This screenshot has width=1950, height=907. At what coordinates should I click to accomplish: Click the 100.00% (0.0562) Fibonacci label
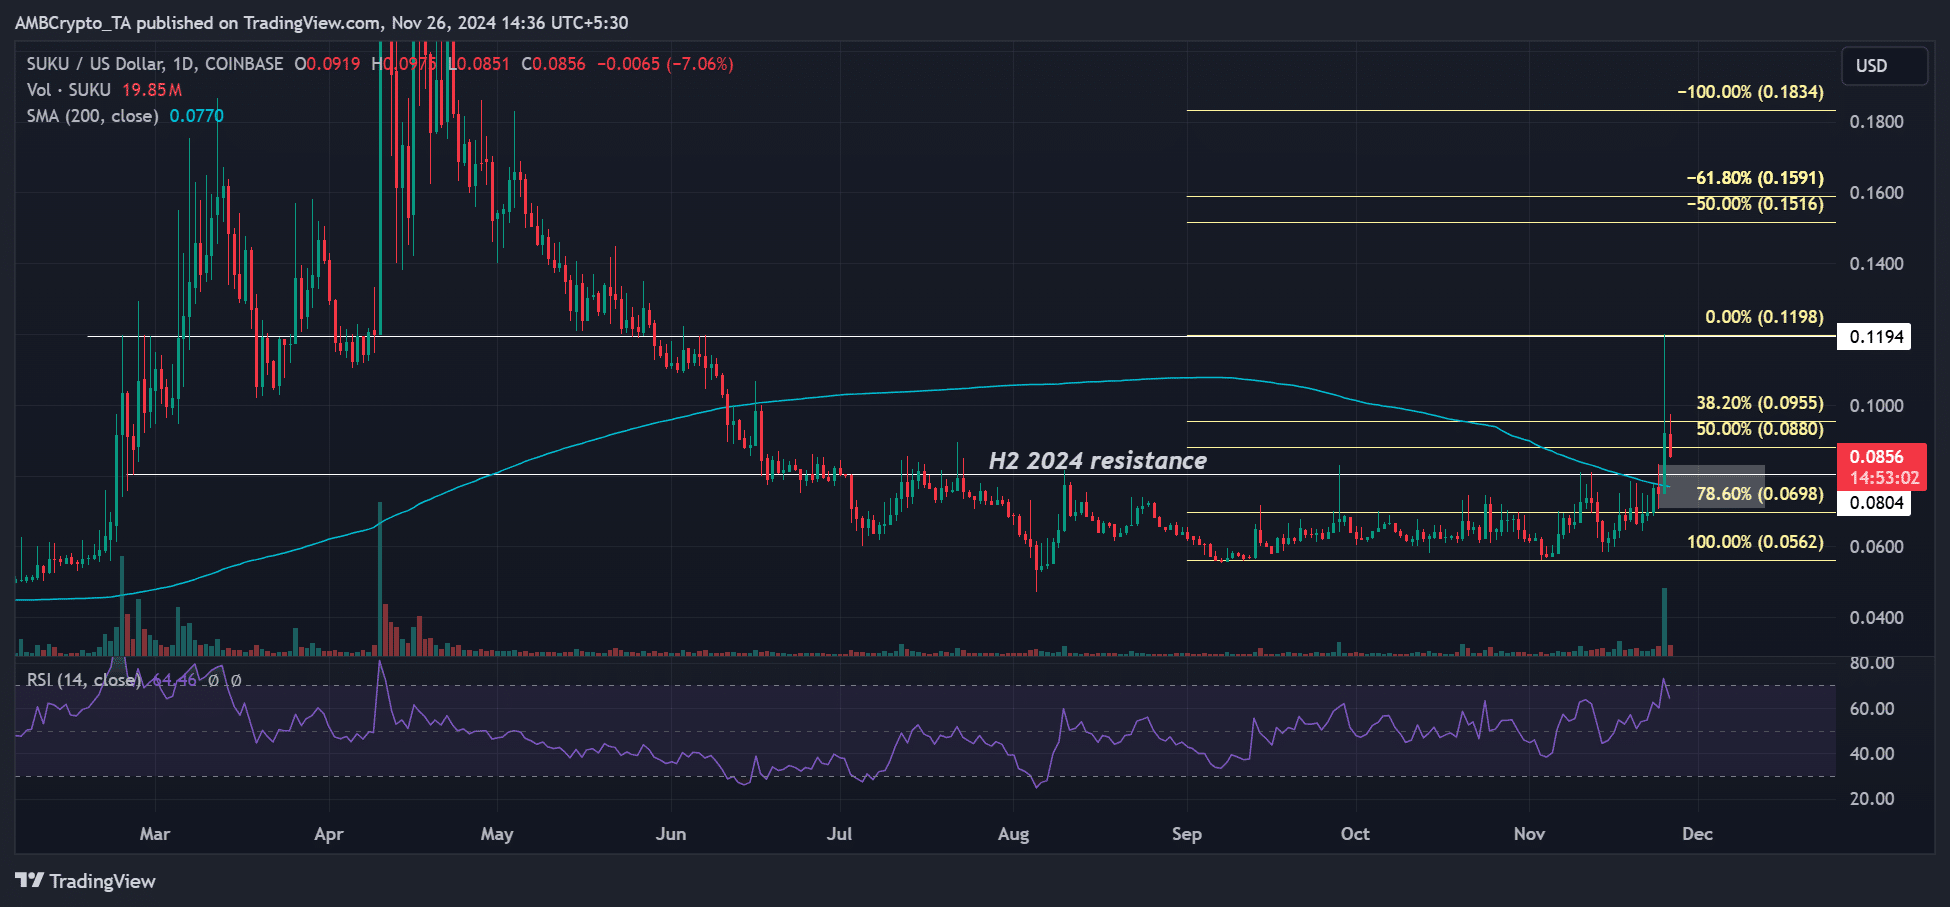tap(1755, 542)
